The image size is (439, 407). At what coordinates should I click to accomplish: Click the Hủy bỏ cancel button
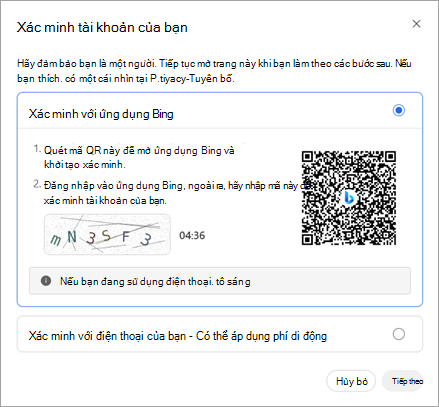click(x=351, y=381)
